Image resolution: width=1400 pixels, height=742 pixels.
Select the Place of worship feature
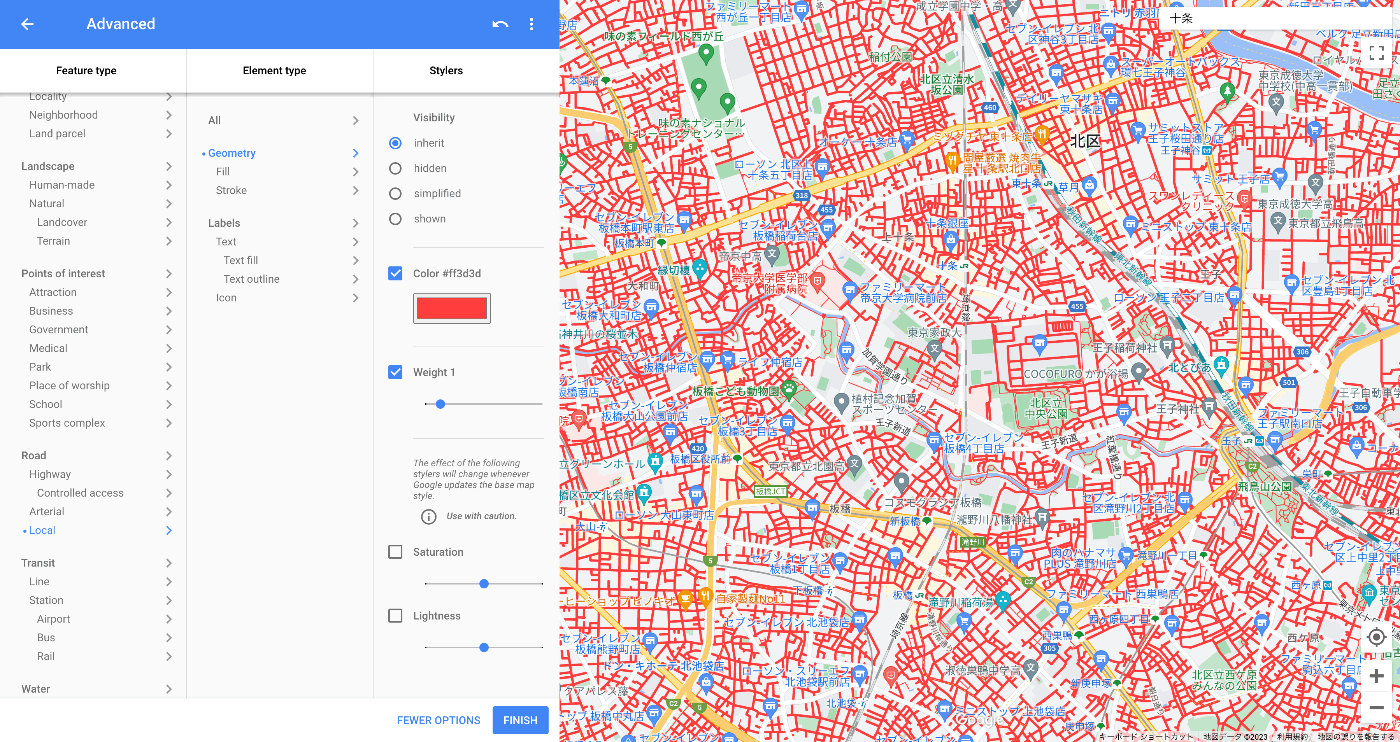(69, 385)
